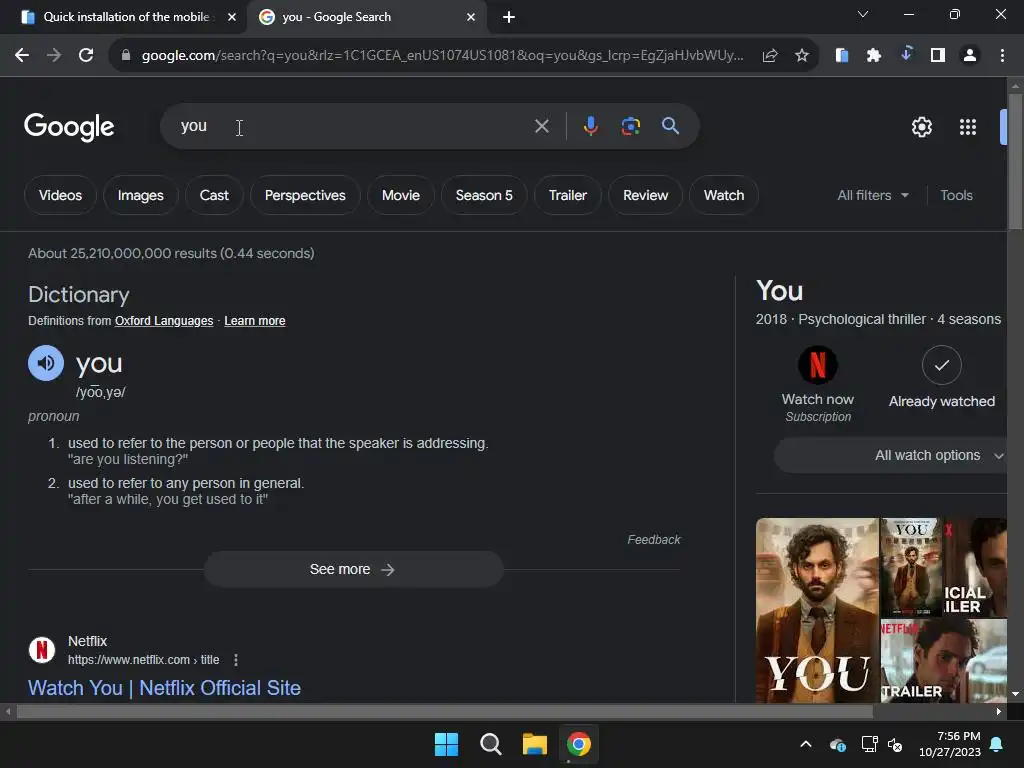Image resolution: width=1024 pixels, height=768 pixels.
Task: Select the Movie filter chip
Action: click(x=400, y=195)
